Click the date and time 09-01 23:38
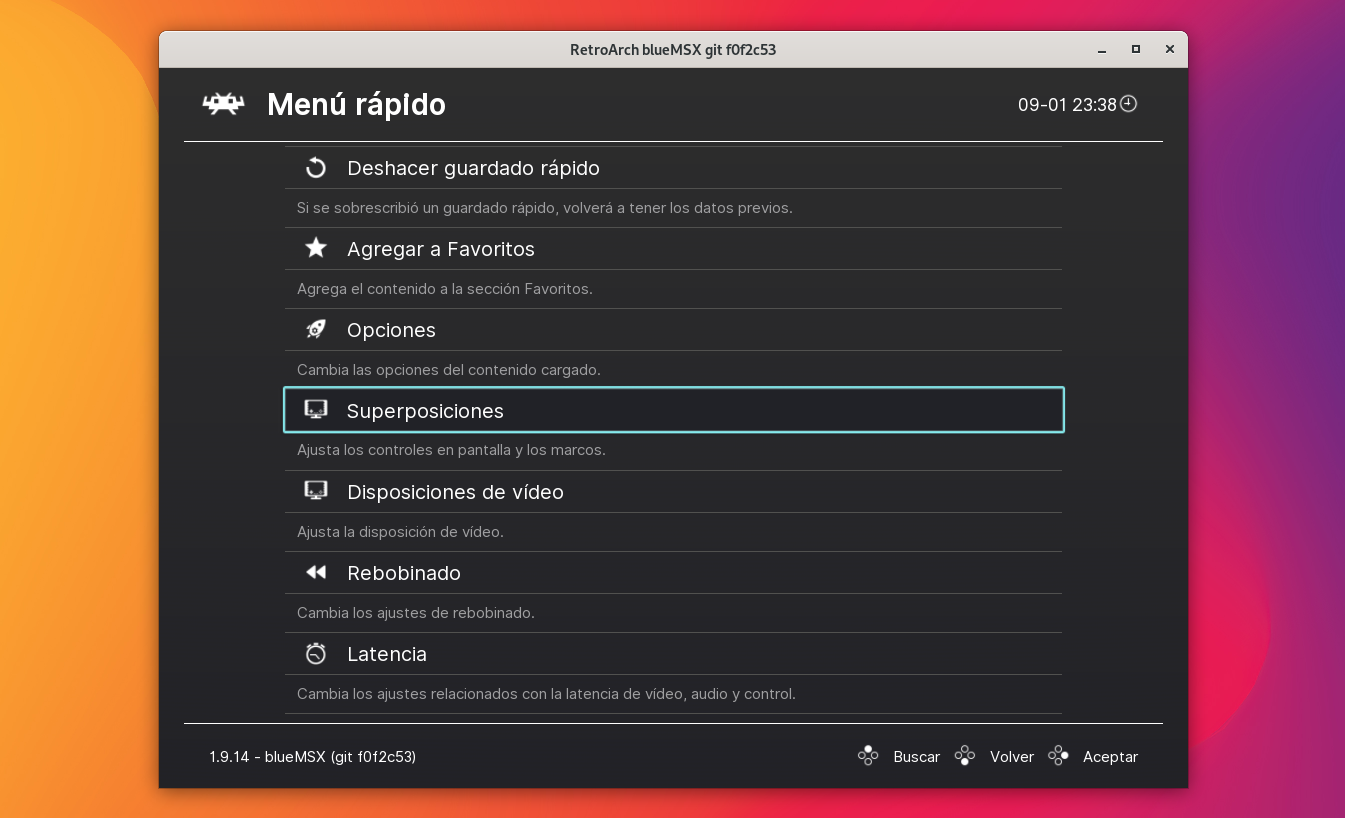Screen dimensions: 1345x818 pos(1067,104)
